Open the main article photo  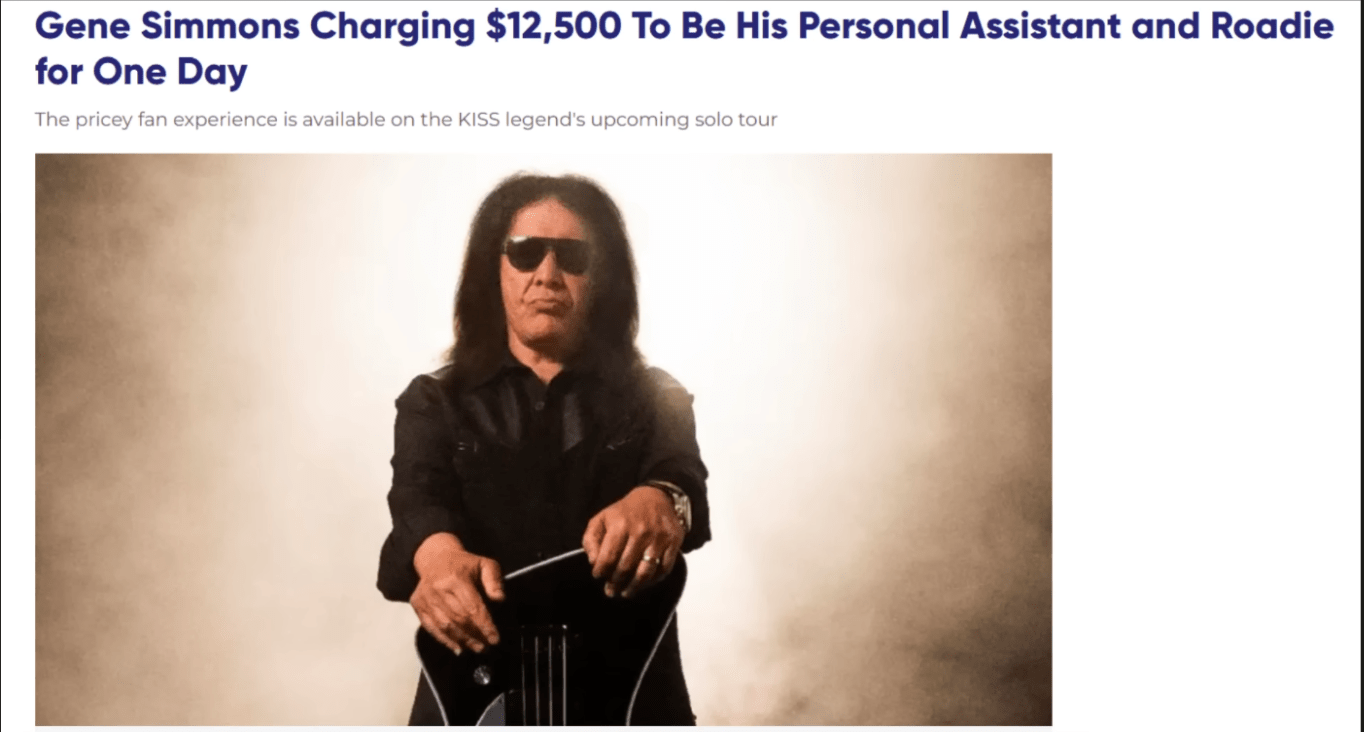[543, 439]
